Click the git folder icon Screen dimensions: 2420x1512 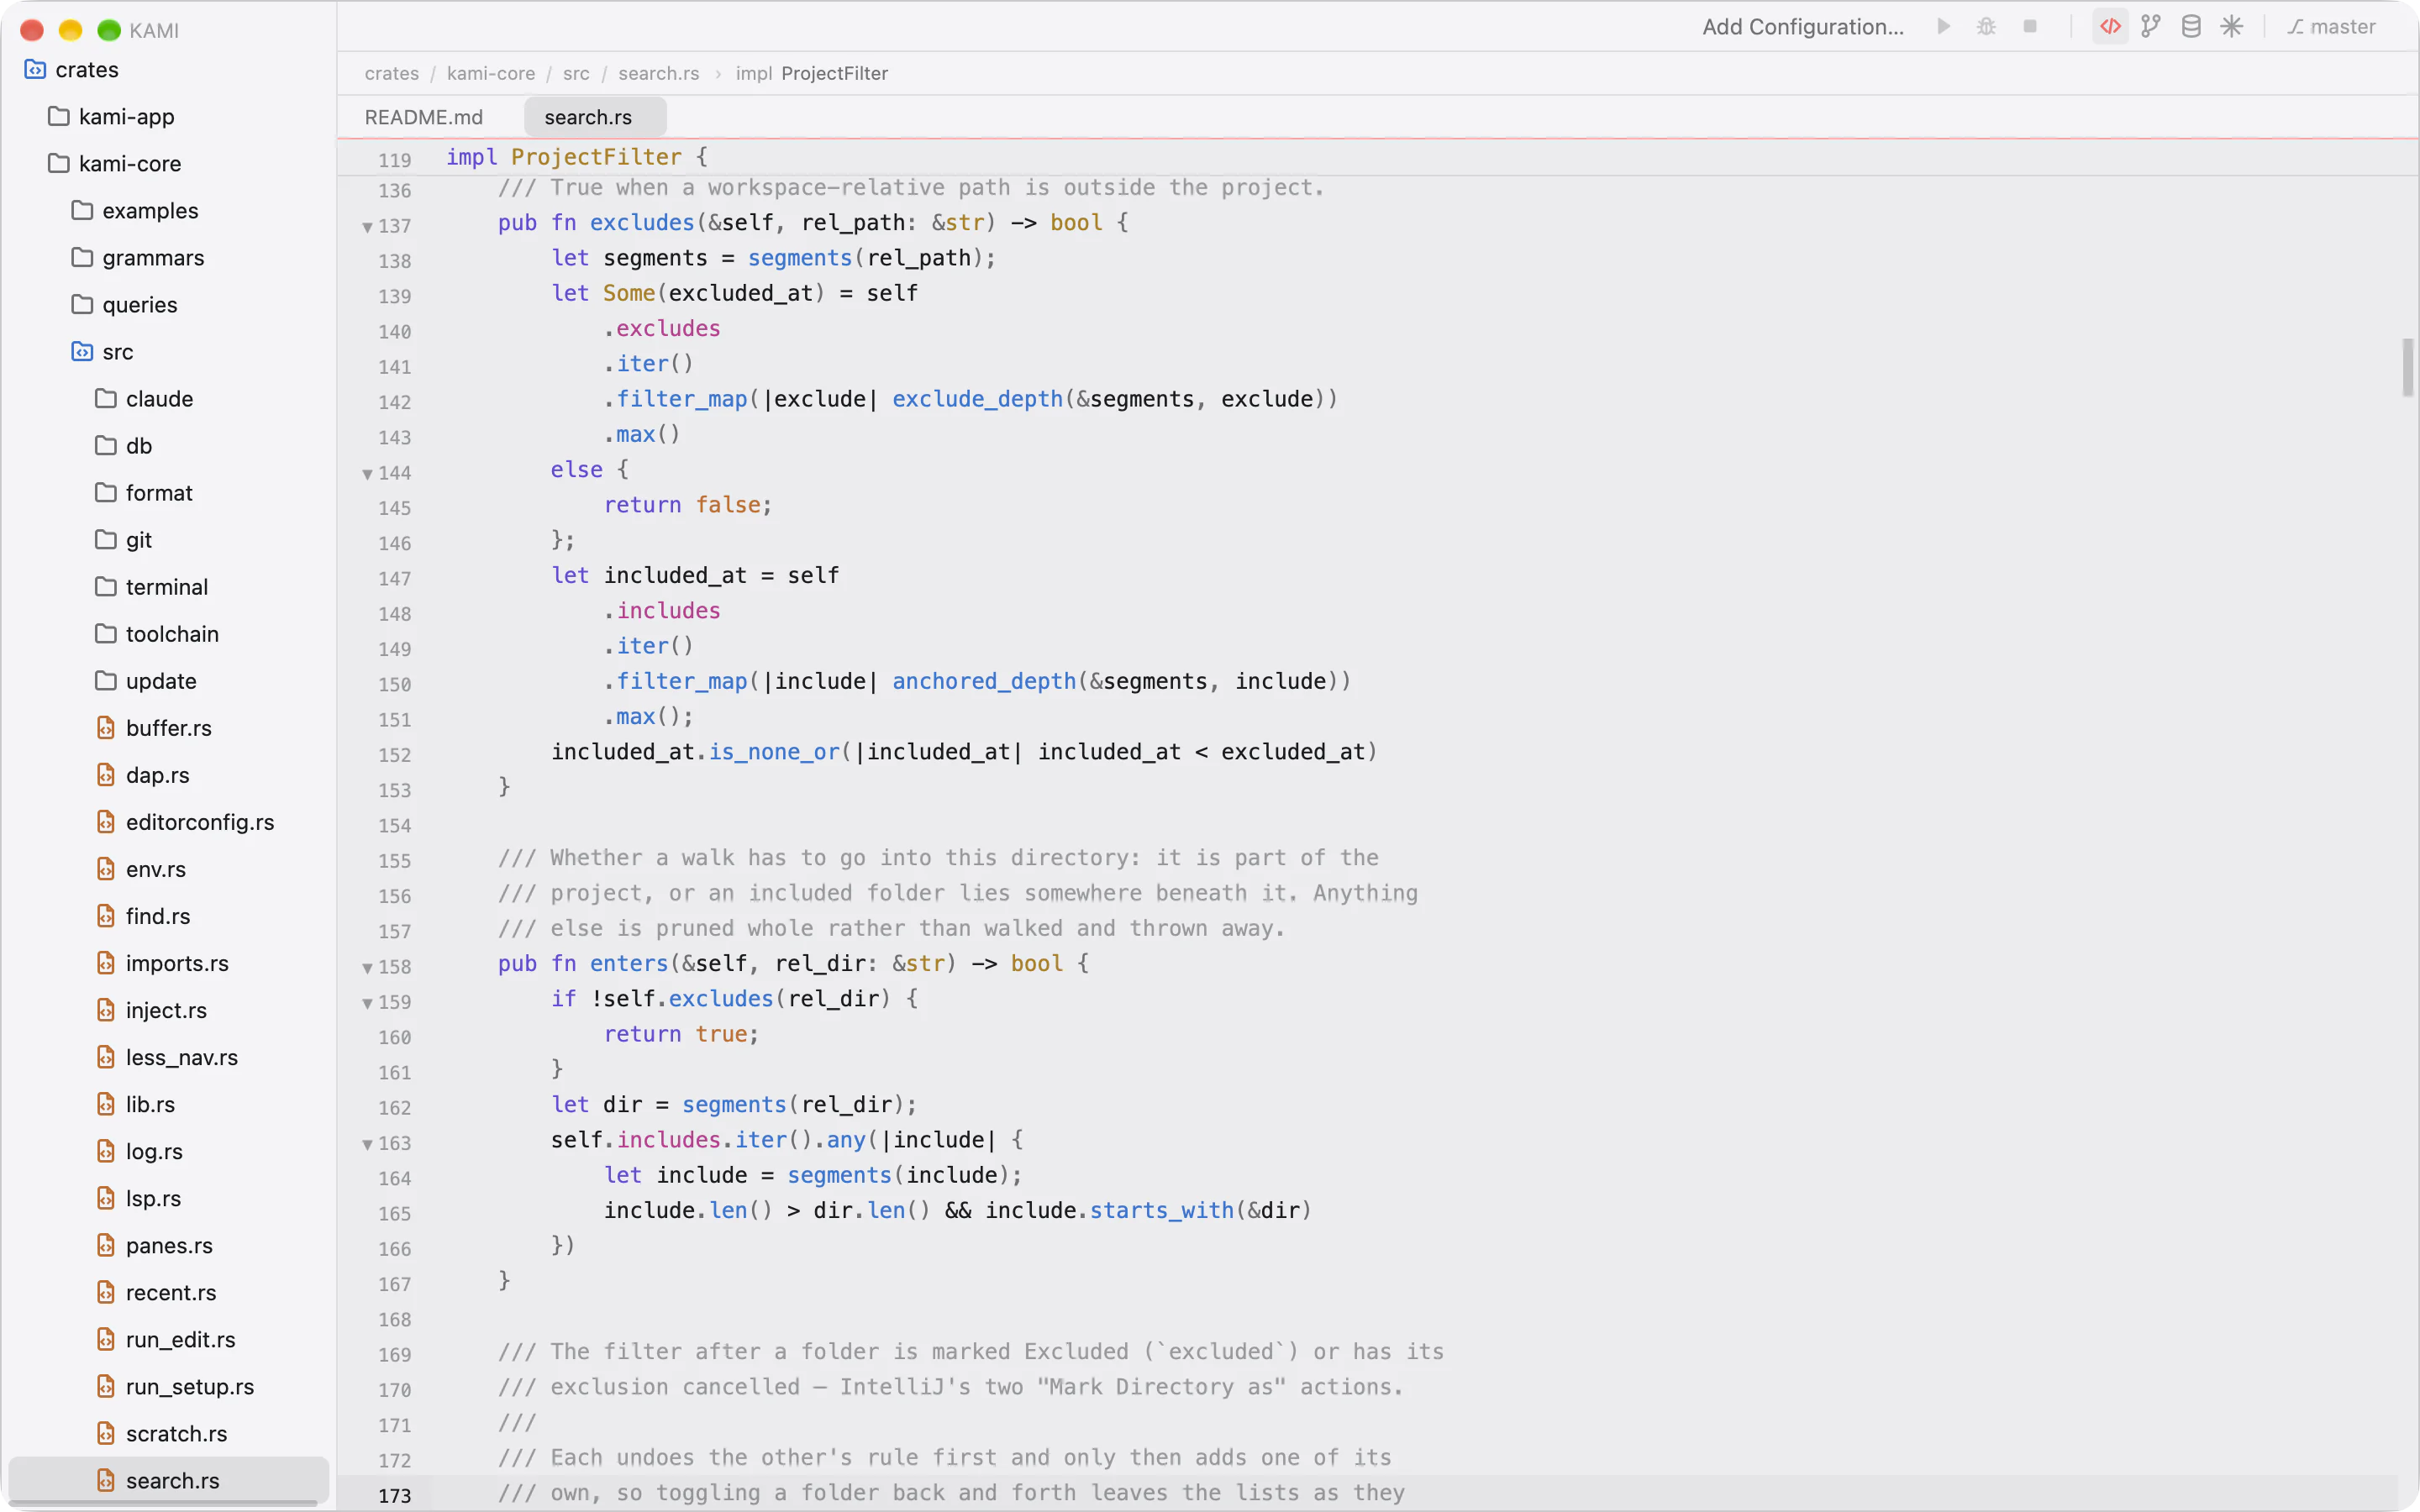click(105, 540)
